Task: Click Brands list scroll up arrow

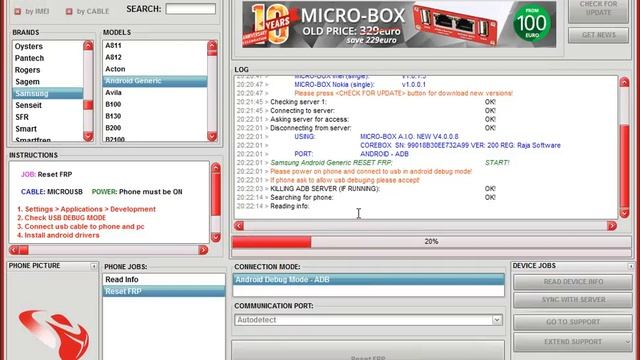Action: pyautogui.click(x=88, y=45)
